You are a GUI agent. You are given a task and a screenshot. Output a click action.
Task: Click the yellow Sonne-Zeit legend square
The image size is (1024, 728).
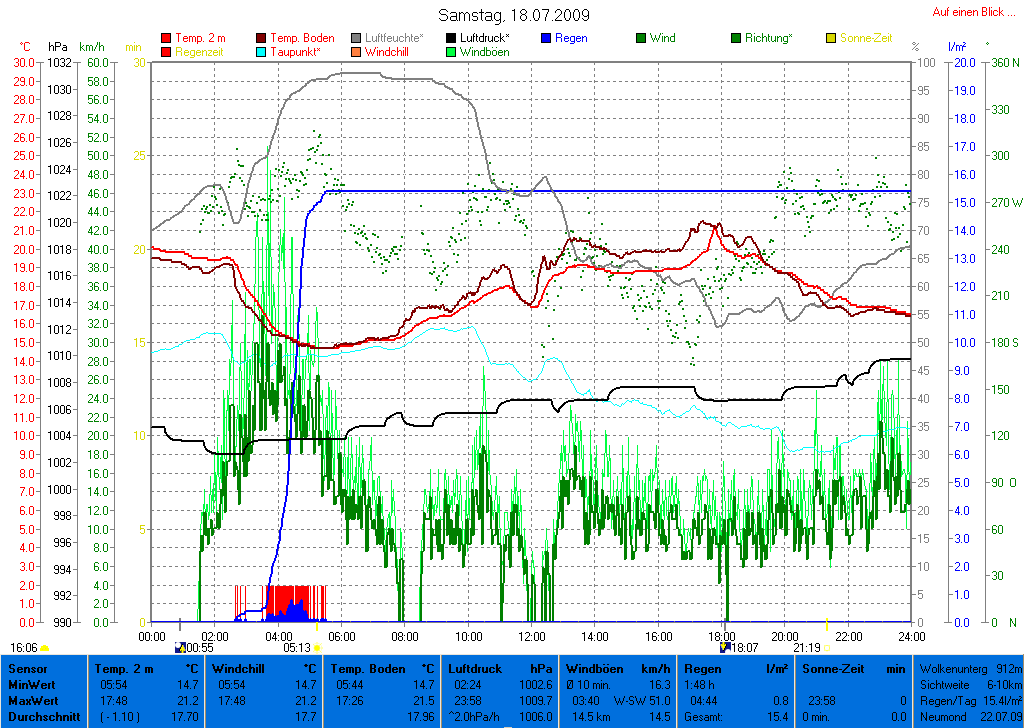(x=831, y=38)
